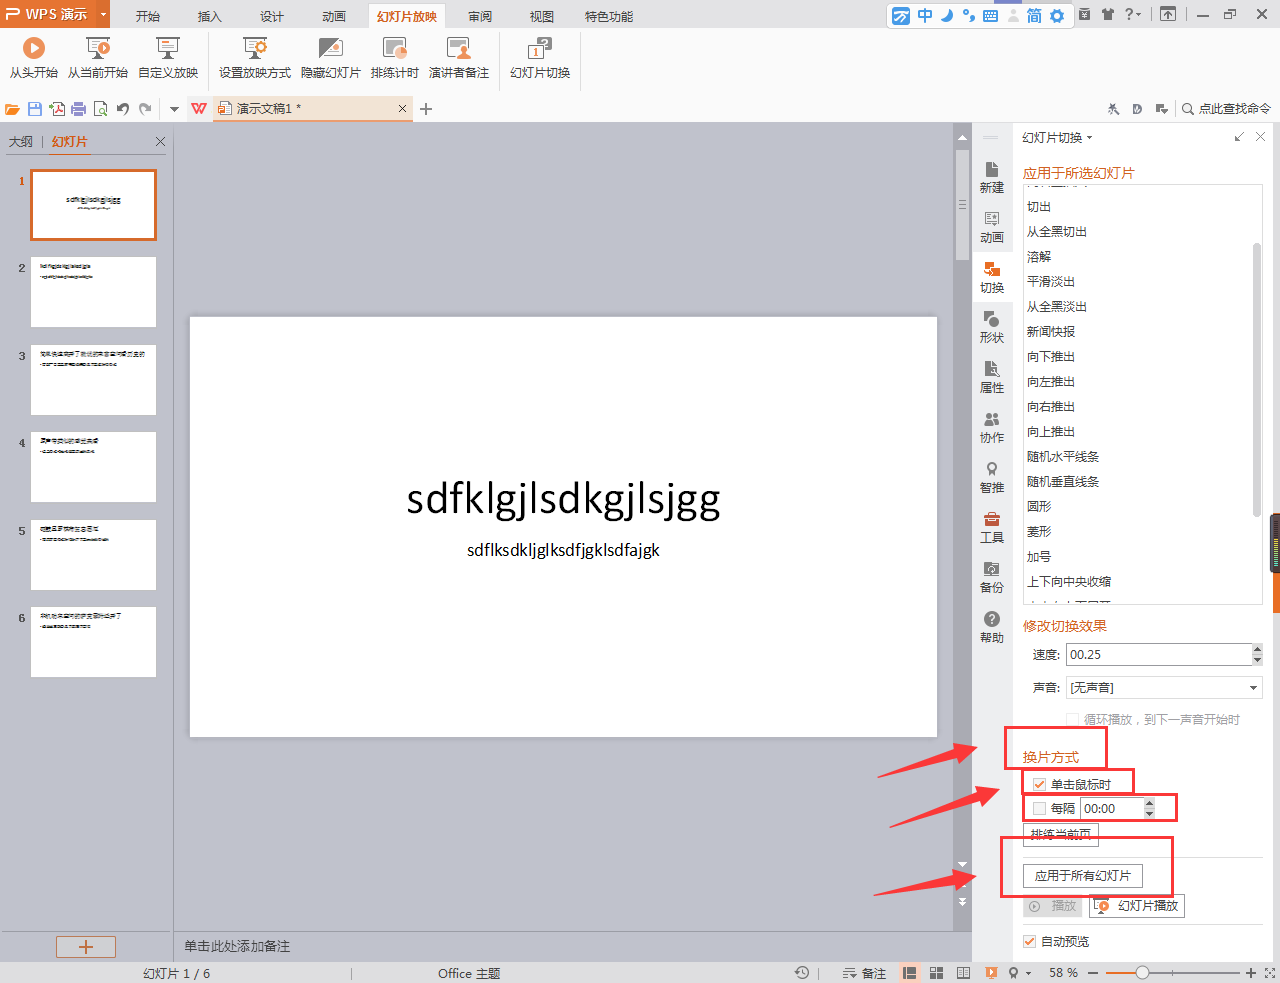The height and width of the screenshot is (983, 1280).
Task: Start slideshow from current slide (从当前开始)
Action: click(98, 58)
